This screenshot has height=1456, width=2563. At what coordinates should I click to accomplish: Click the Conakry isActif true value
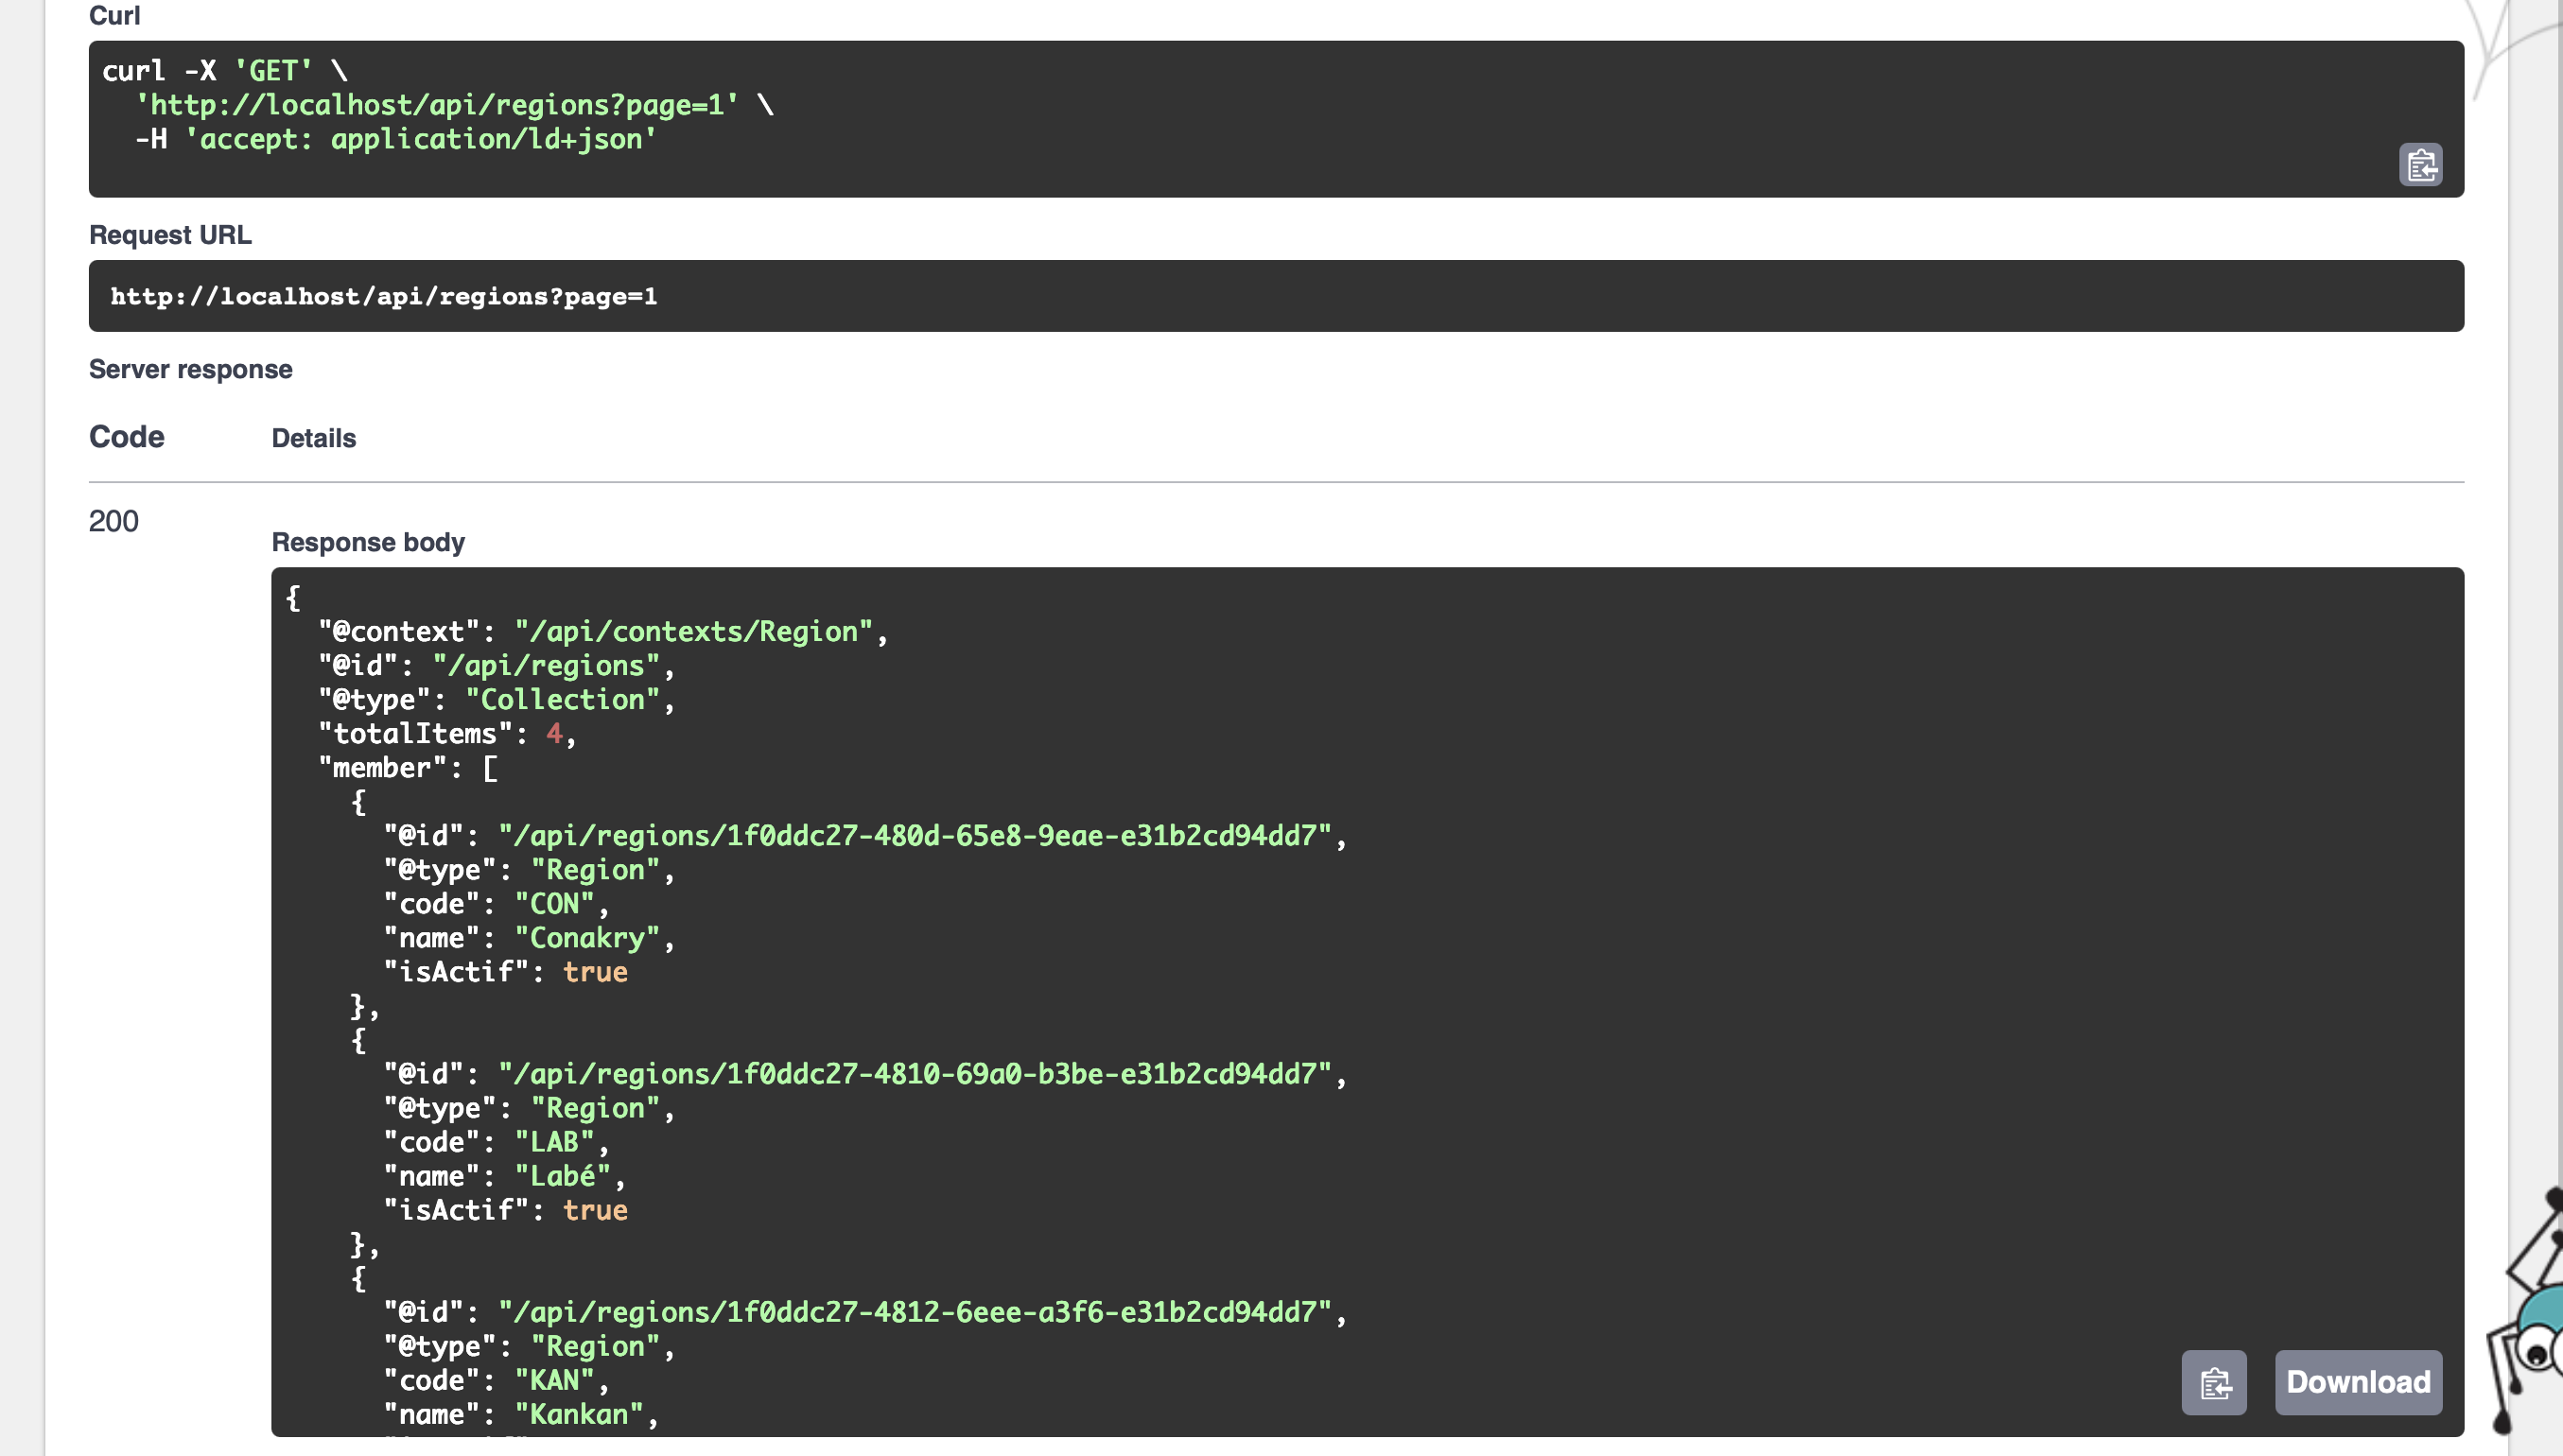pos(594,972)
